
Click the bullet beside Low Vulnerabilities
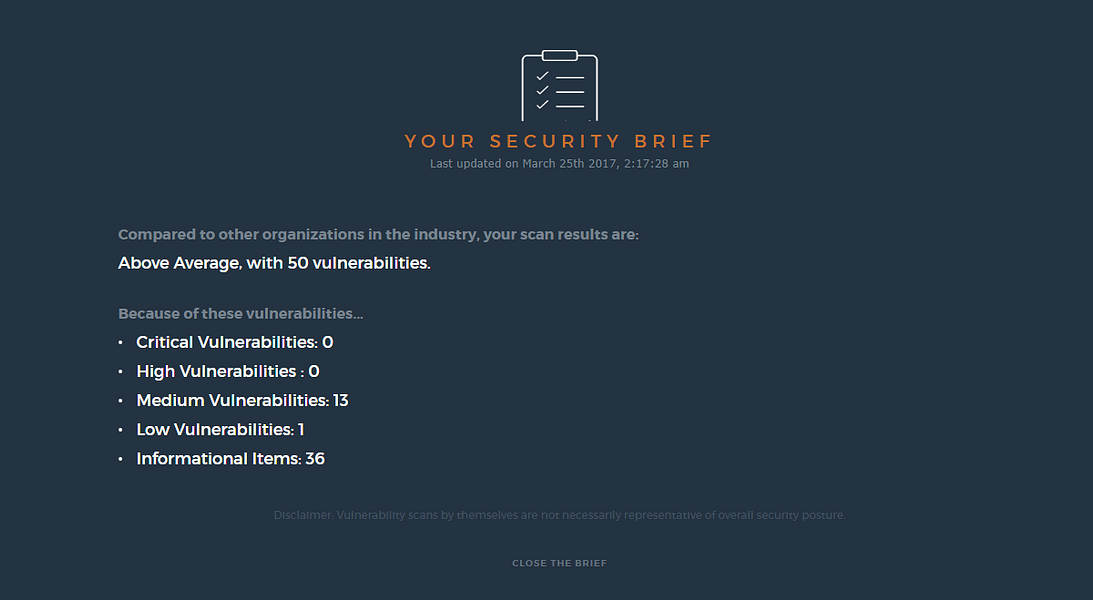click(x=121, y=430)
